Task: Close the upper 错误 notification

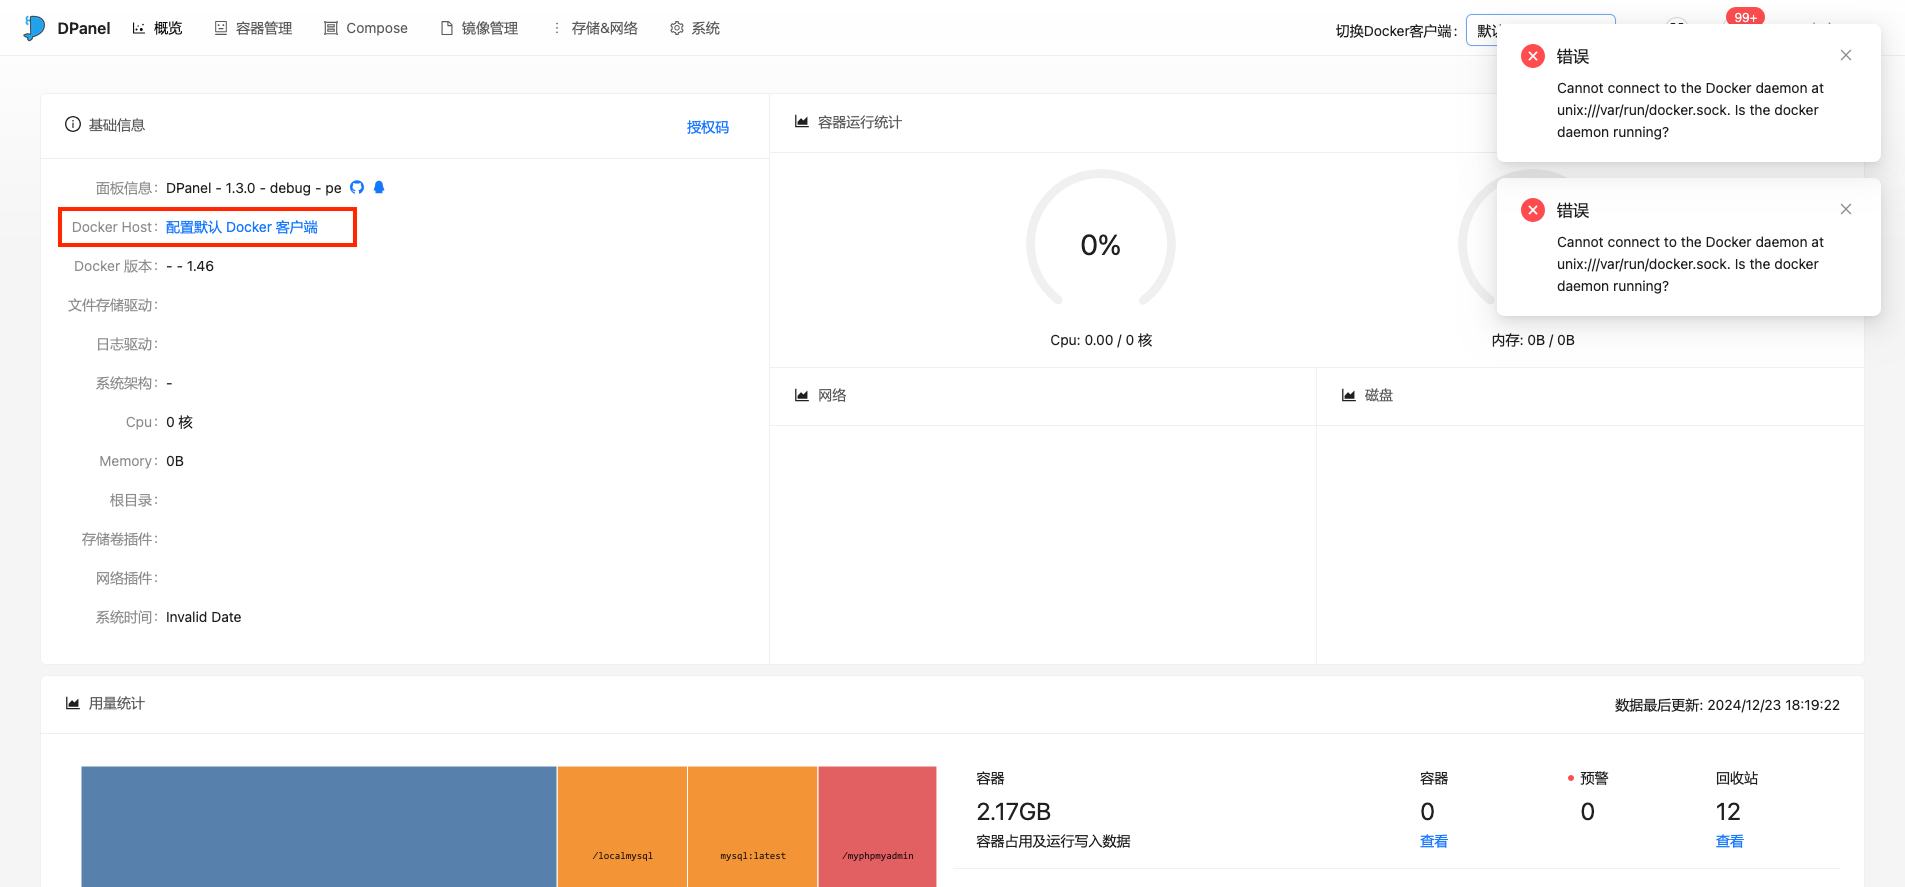Action: point(1846,55)
